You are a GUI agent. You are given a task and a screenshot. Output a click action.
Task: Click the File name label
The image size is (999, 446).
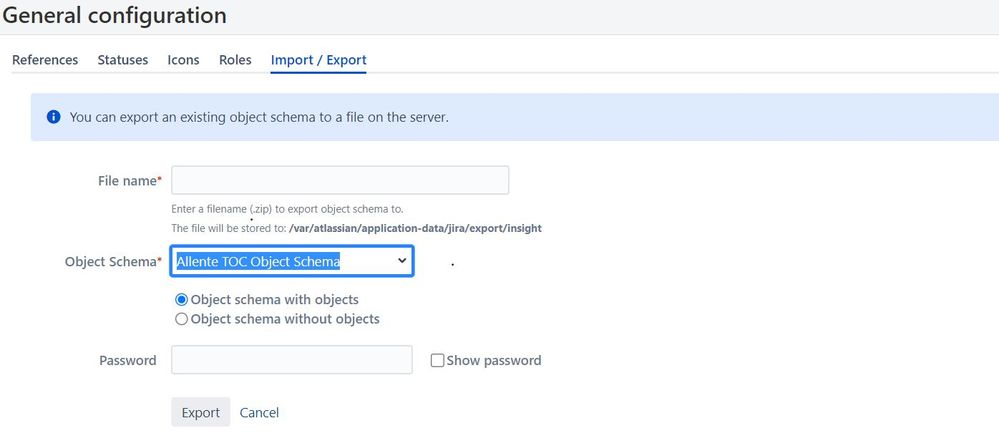(x=129, y=181)
